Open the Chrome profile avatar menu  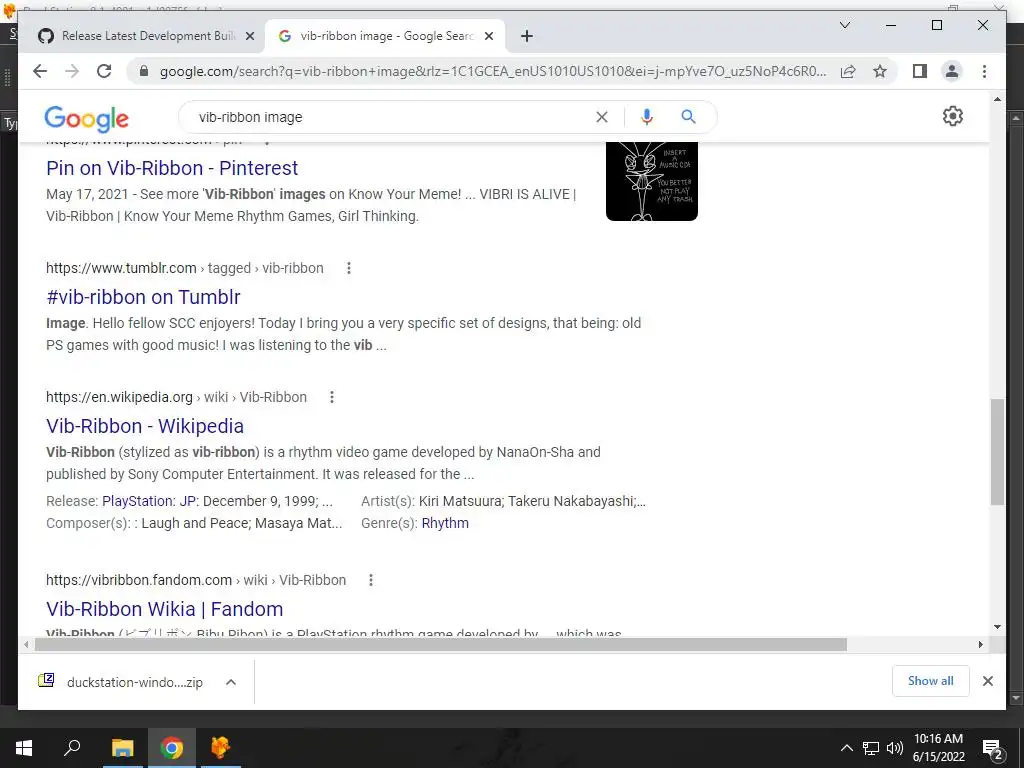pos(952,71)
